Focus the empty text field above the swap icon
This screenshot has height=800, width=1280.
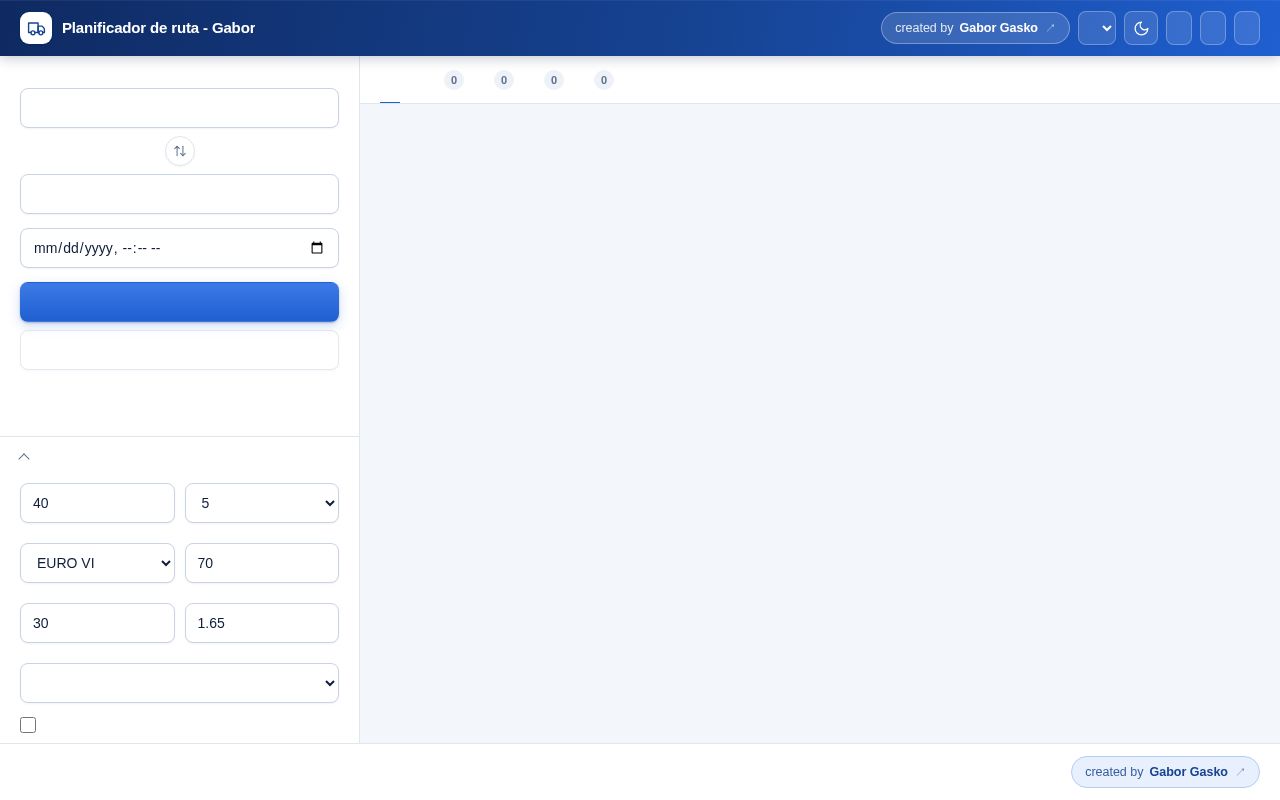(179, 108)
